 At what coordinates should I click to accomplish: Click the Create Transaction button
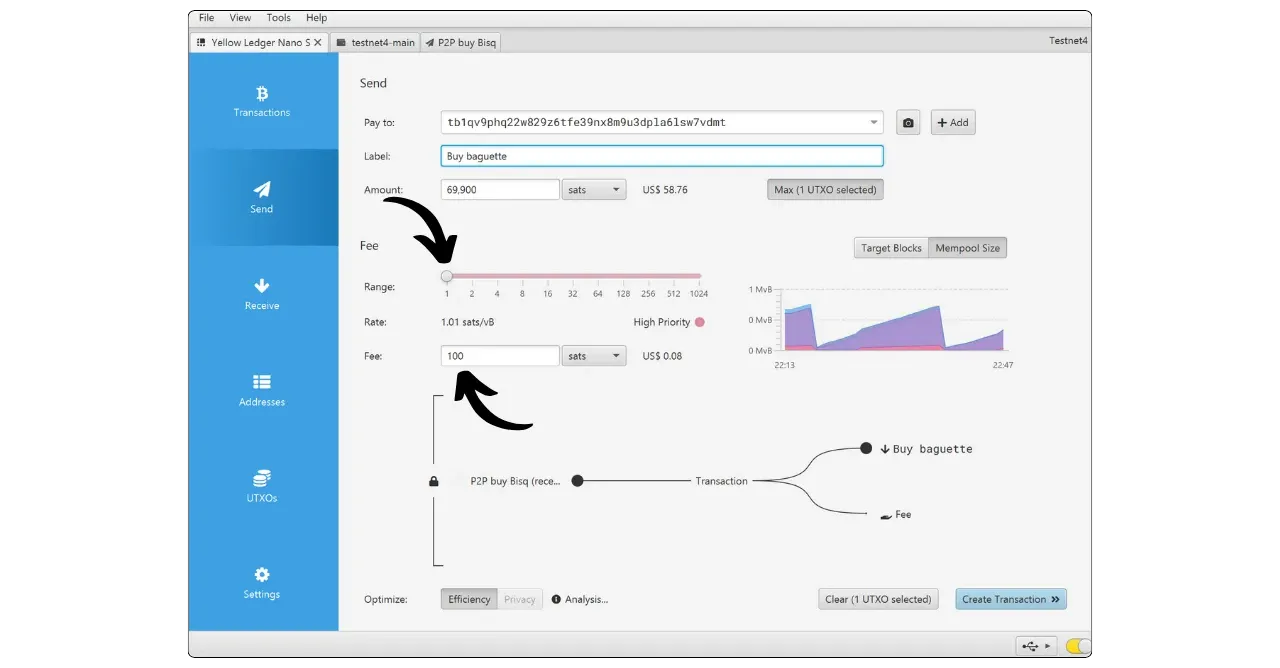pos(1010,600)
